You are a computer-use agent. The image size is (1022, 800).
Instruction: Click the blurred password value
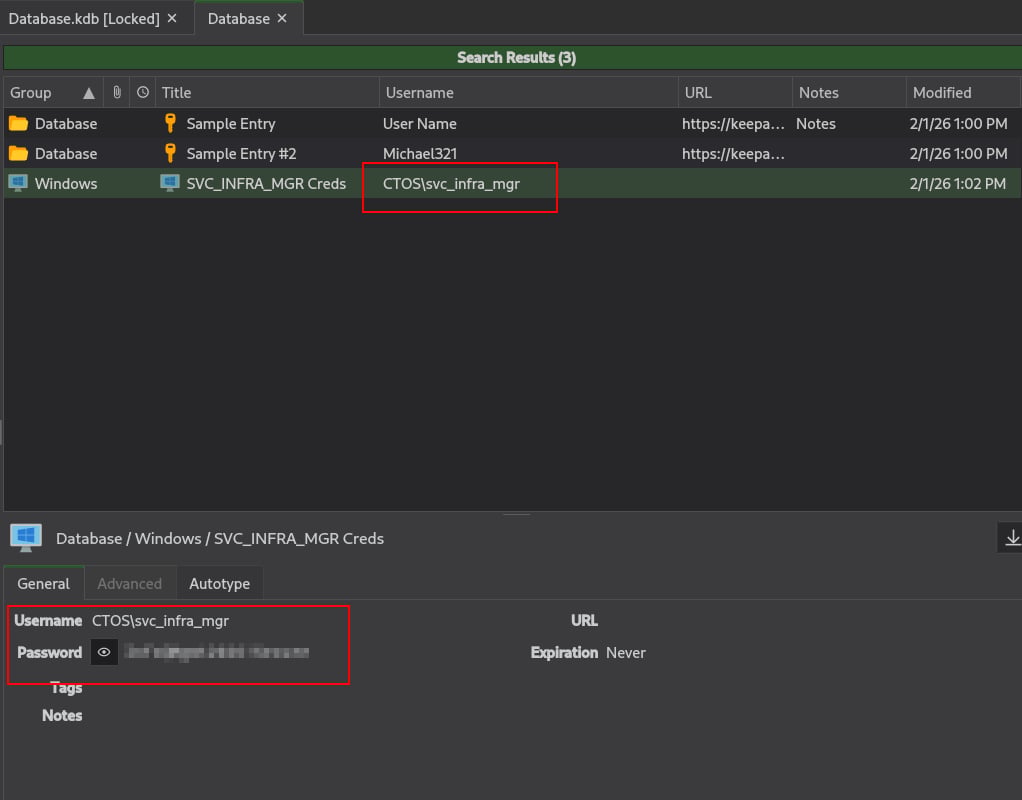[x=216, y=652]
